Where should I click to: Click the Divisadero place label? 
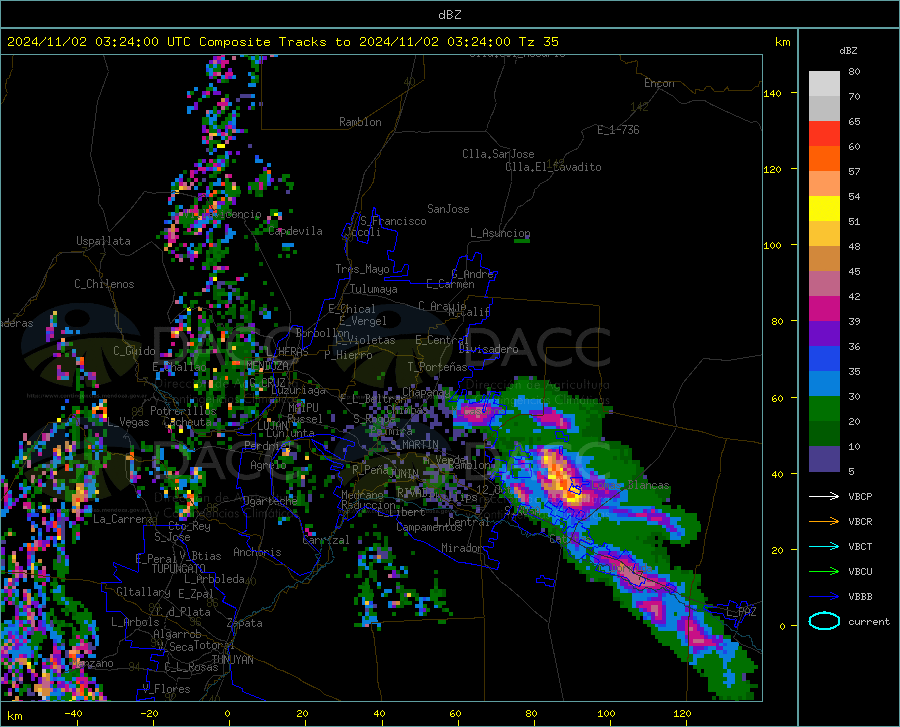pyautogui.click(x=488, y=349)
